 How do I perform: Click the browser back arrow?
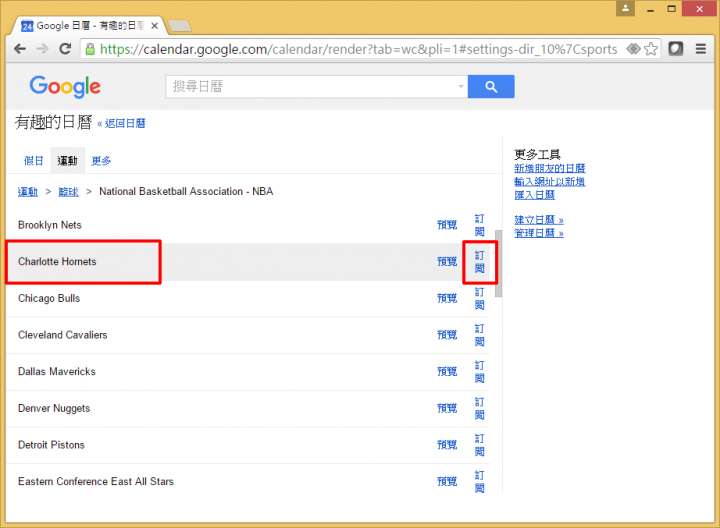(x=20, y=49)
